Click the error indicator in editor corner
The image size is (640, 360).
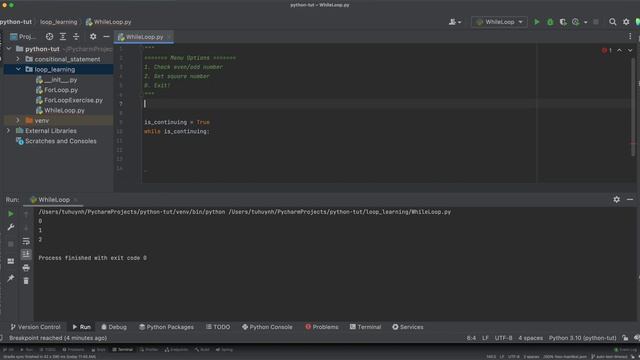[x=607, y=50]
